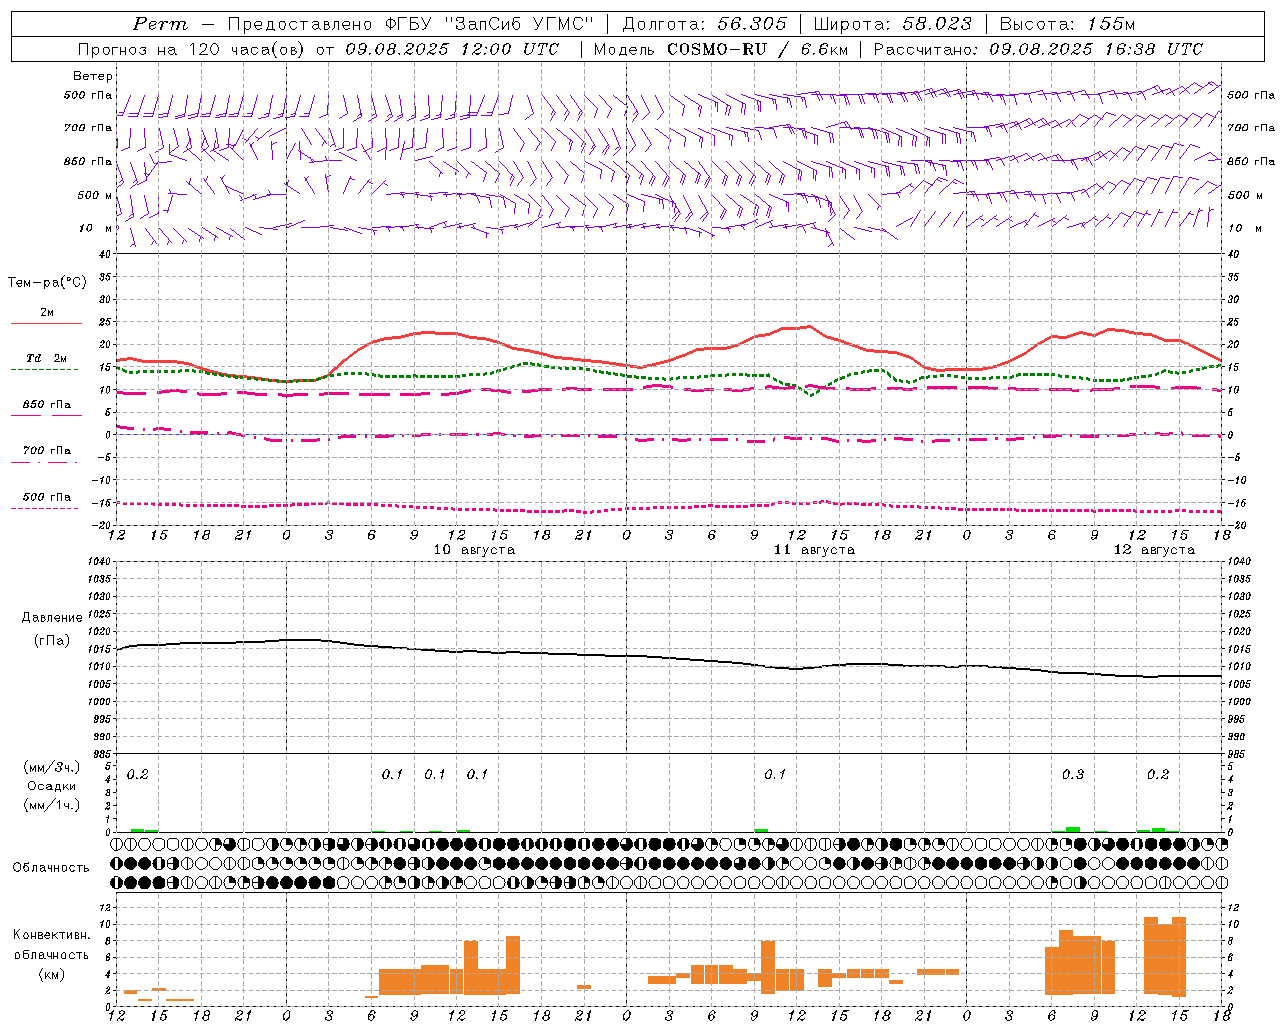This screenshot has width=1280, height=1024.
Task: Click the "Долгота: 56.305" header field
Action: (x=704, y=24)
